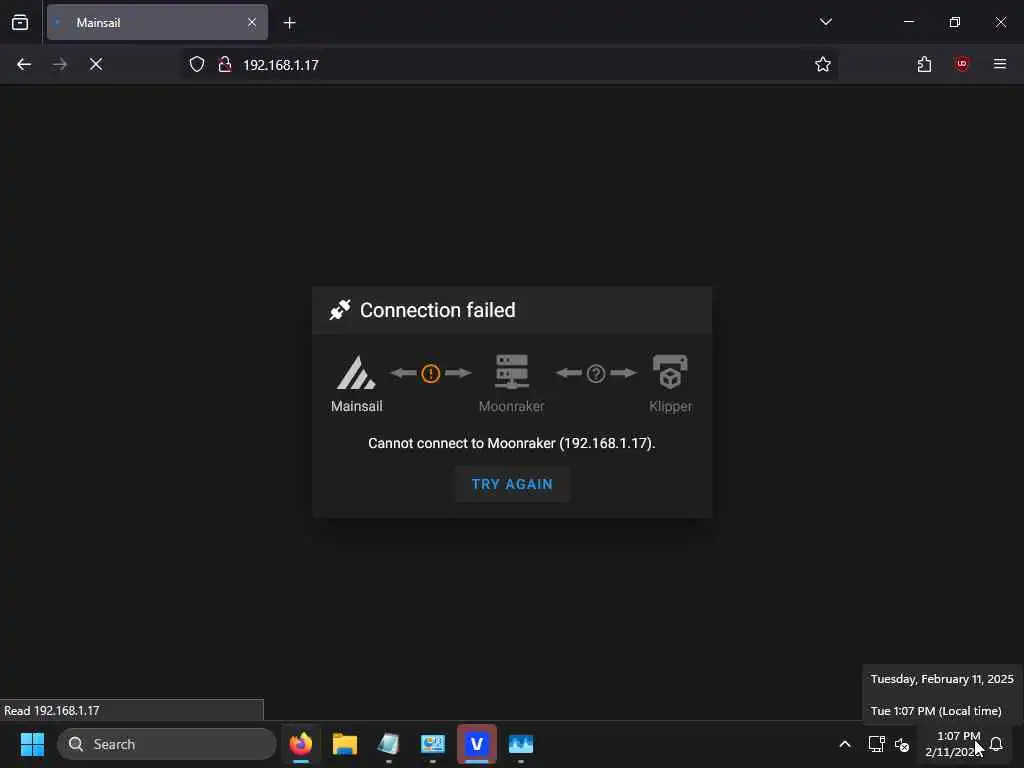Screen dimensions: 1024x768
Task: Click the TRY AGAIN button
Action: 512,484
